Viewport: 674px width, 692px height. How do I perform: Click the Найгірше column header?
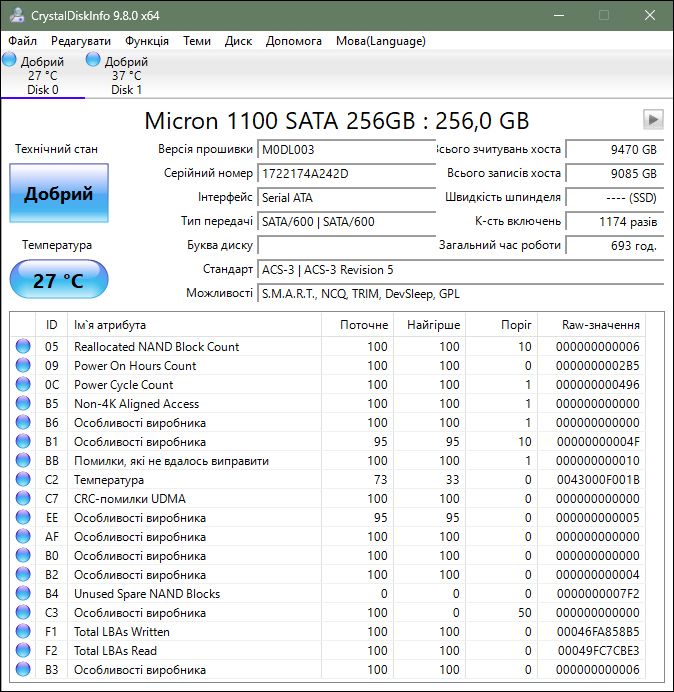click(429, 325)
